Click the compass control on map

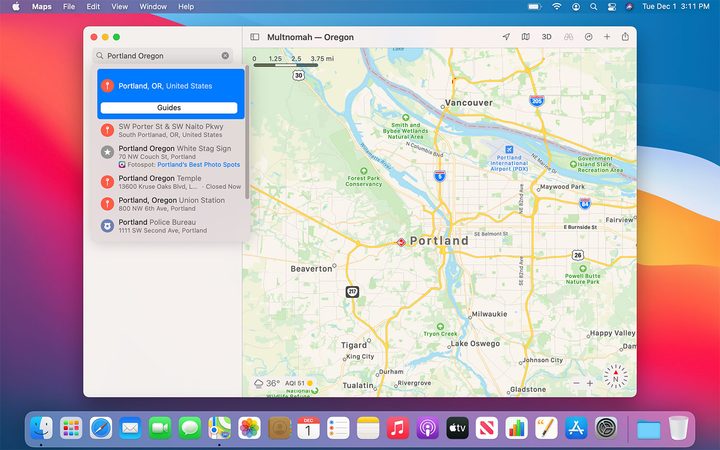click(x=616, y=377)
